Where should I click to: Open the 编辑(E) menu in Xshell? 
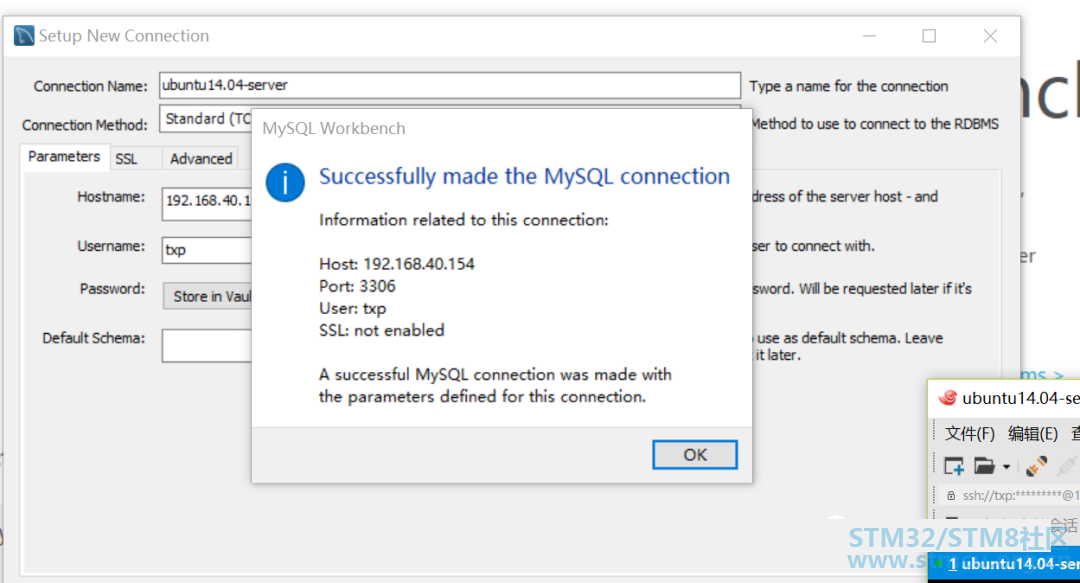tap(1032, 433)
